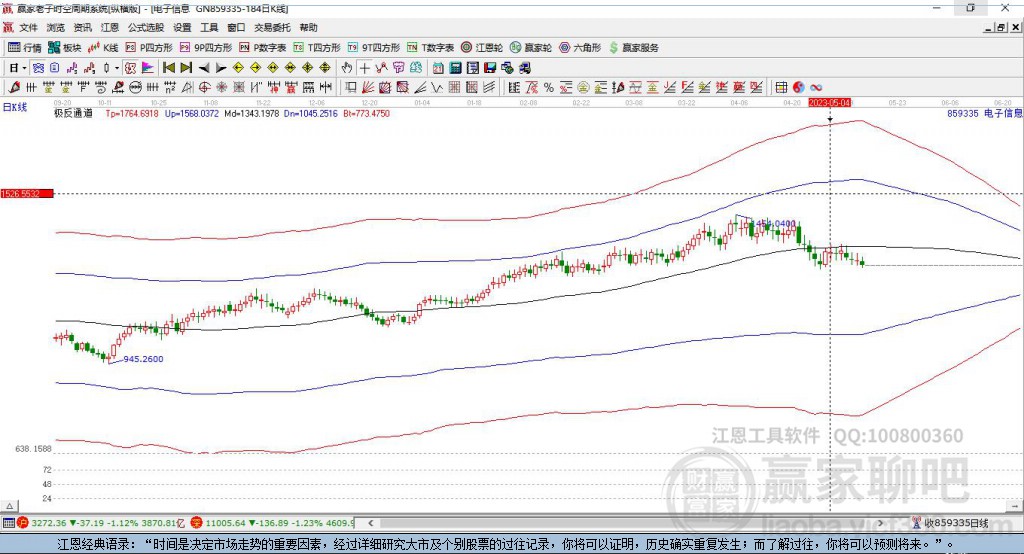Open the 公式选股 menu
The height and width of the screenshot is (554, 1024).
click(x=146, y=27)
